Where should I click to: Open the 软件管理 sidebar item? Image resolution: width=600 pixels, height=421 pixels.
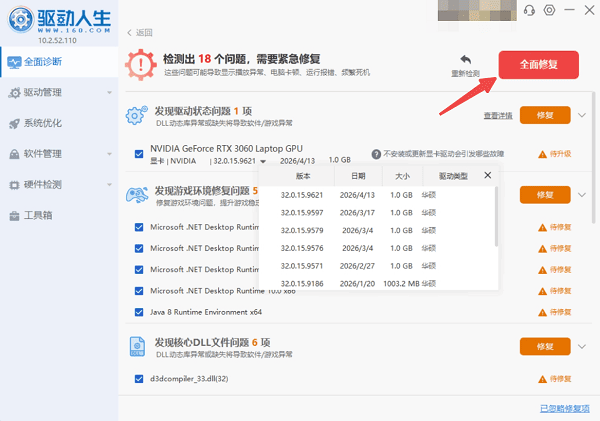pyautogui.click(x=59, y=154)
